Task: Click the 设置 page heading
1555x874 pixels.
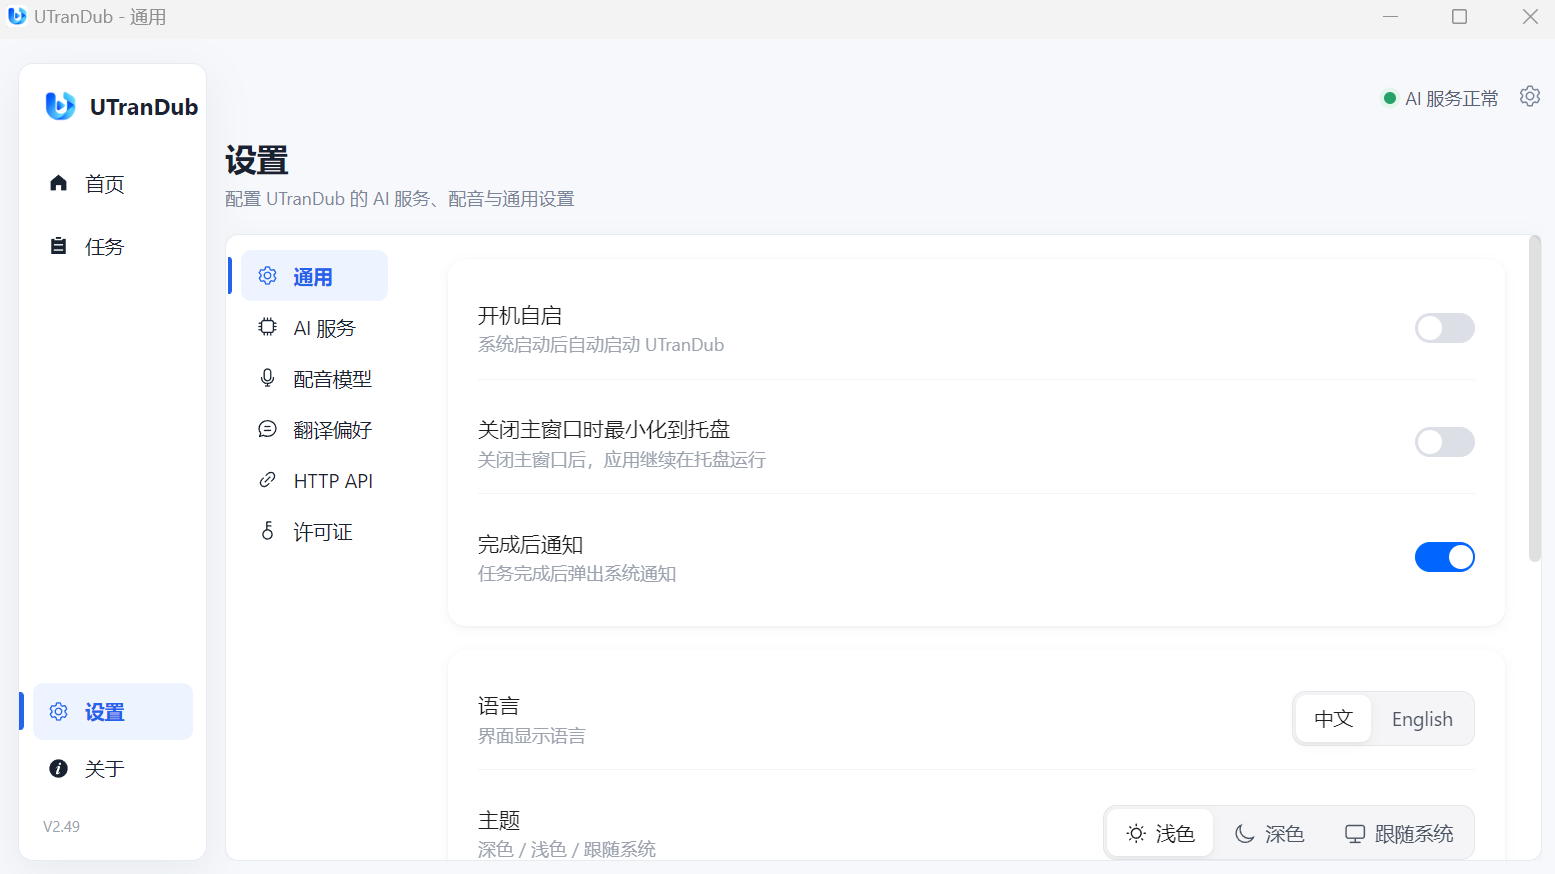Action: point(257,160)
